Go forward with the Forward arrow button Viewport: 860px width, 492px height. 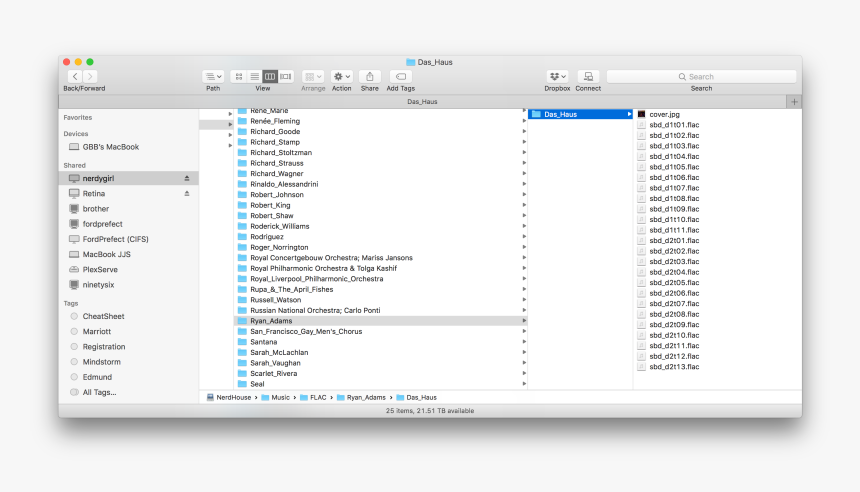pos(90,77)
